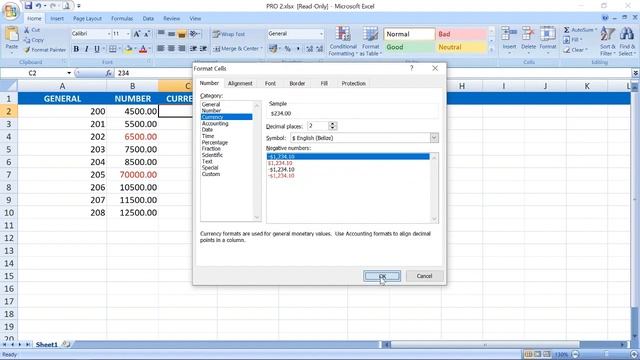The width and height of the screenshot is (640, 360).
Task: Switch to the Border tab in dialog
Action: (297, 83)
